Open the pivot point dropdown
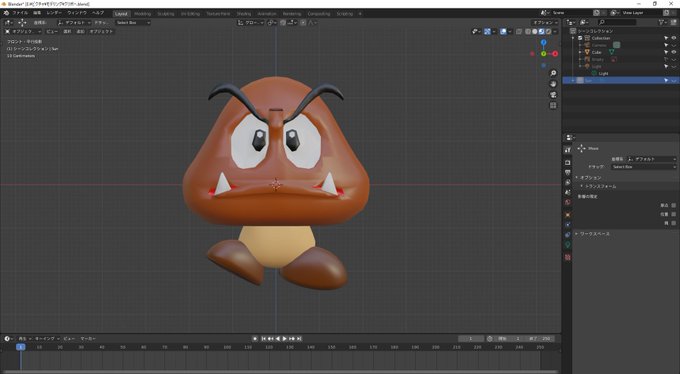The height and width of the screenshot is (374, 680). click(x=272, y=23)
